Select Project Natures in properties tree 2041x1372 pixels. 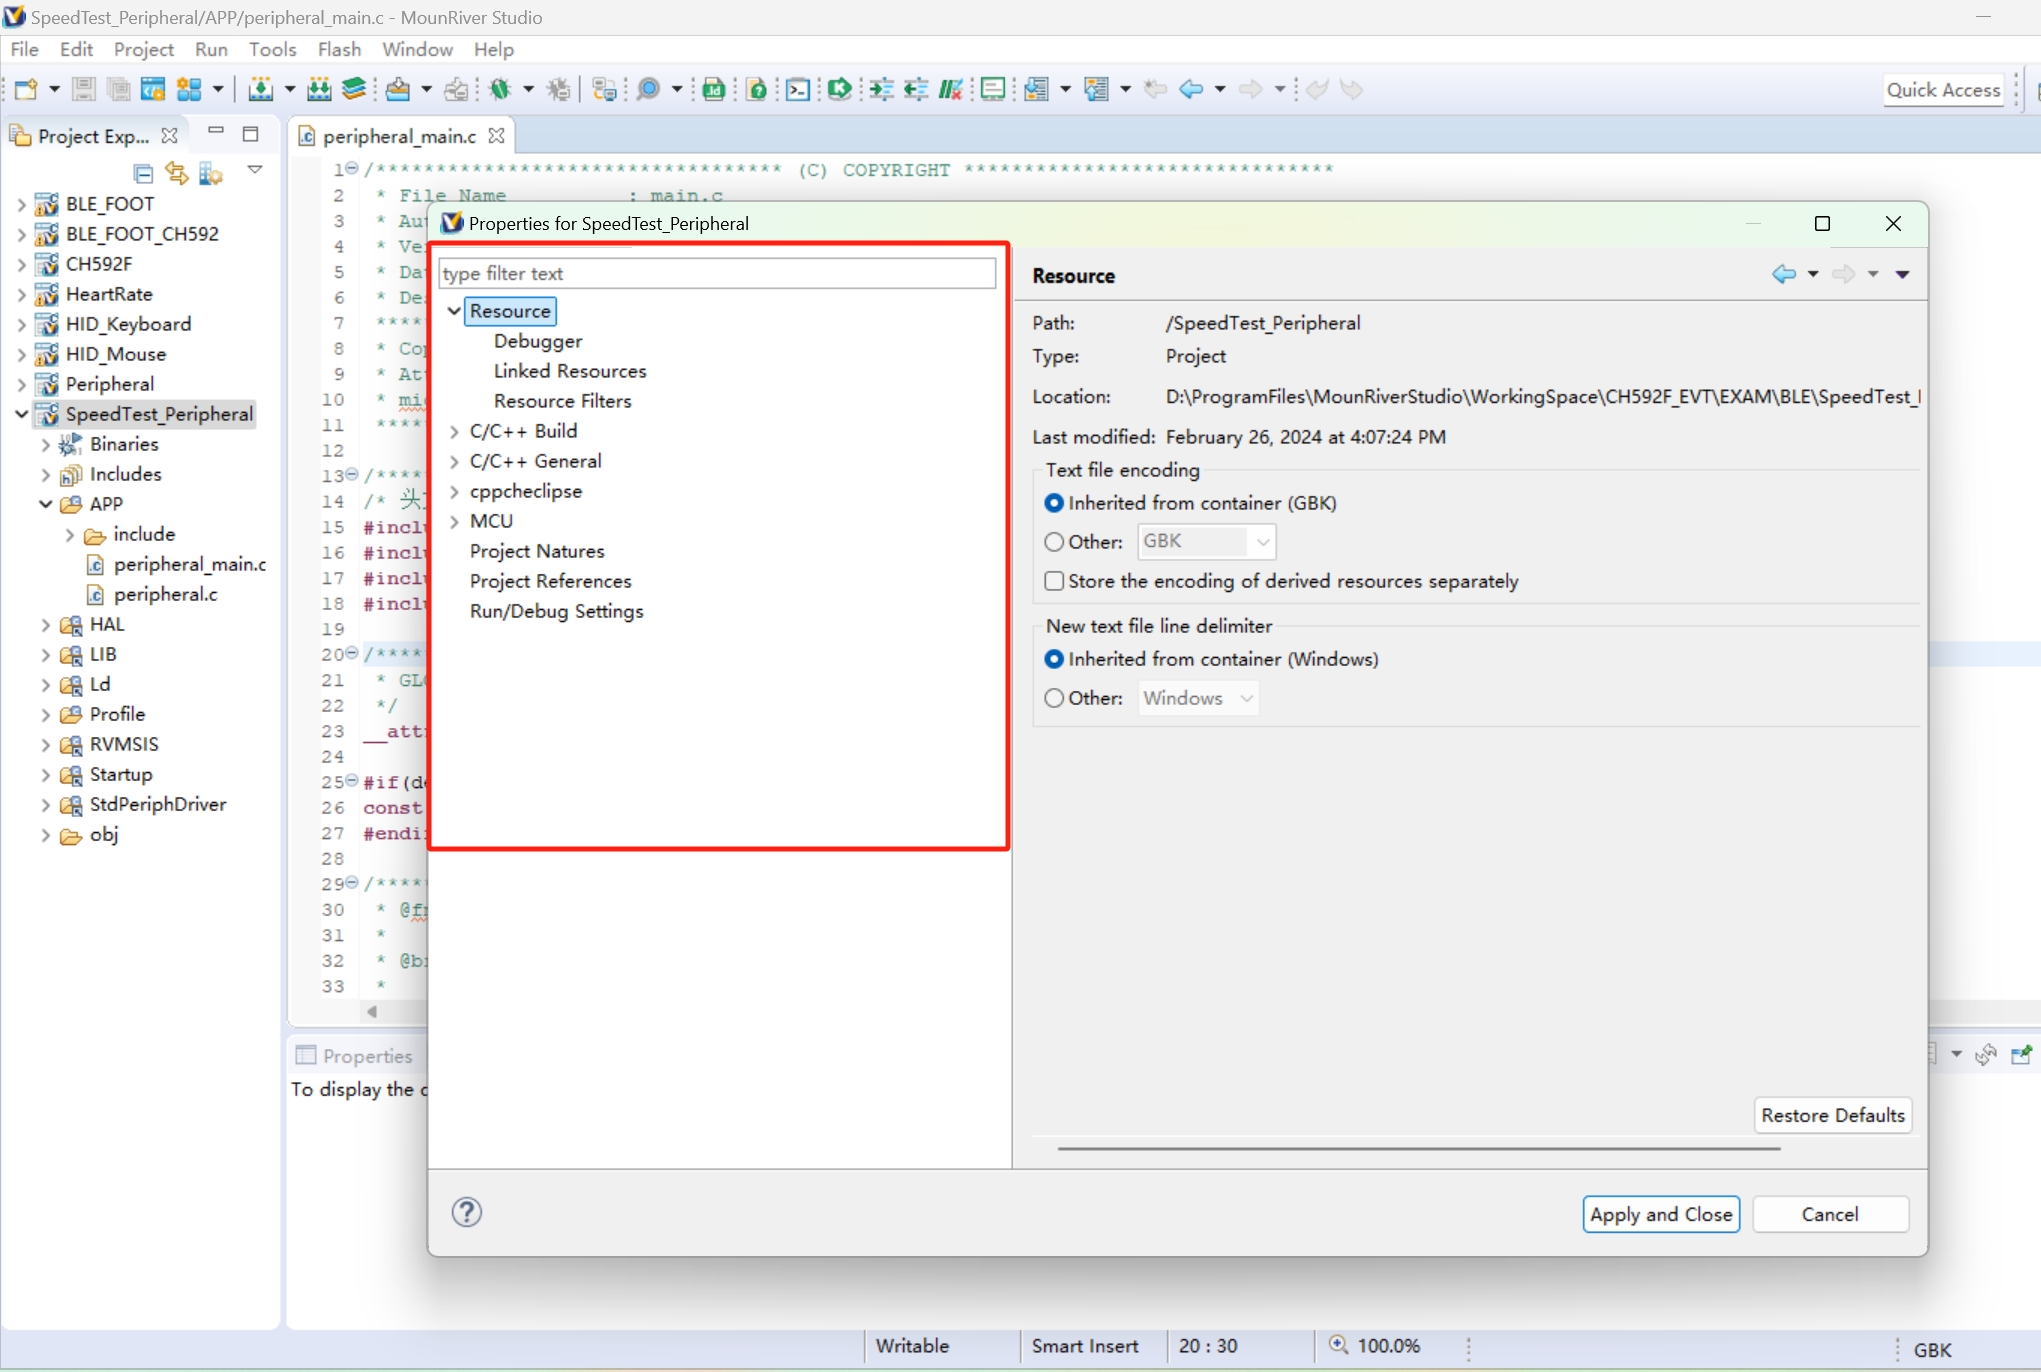click(x=537, y=551)
